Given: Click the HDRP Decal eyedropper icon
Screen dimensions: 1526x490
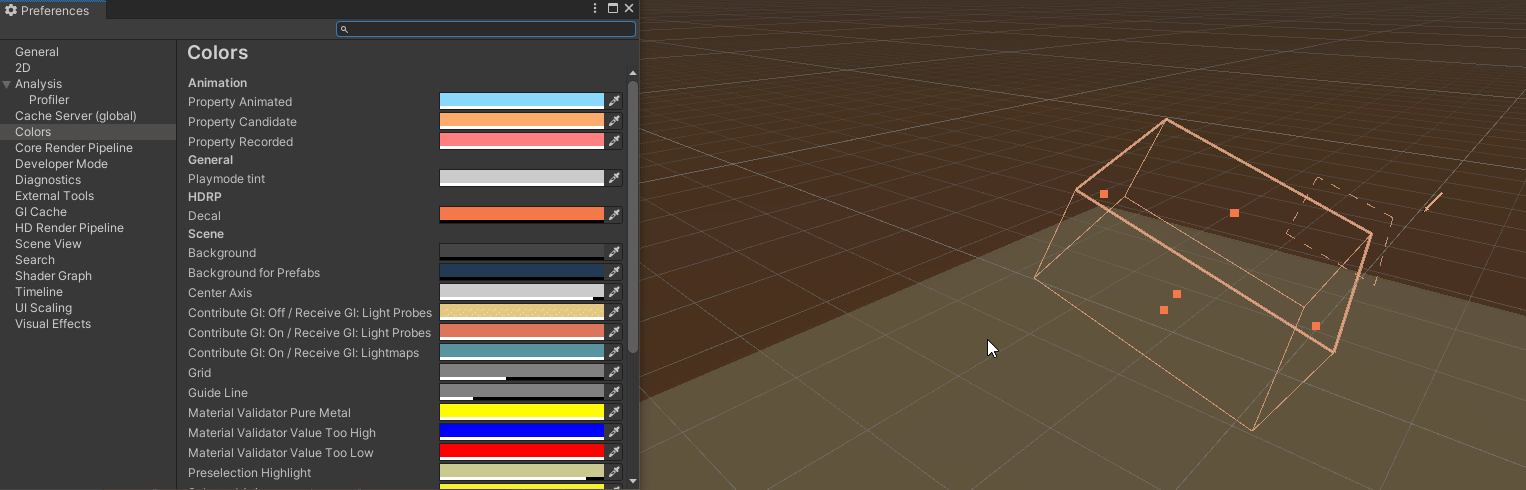Looking at the screenshot, I should pos(615,215).
